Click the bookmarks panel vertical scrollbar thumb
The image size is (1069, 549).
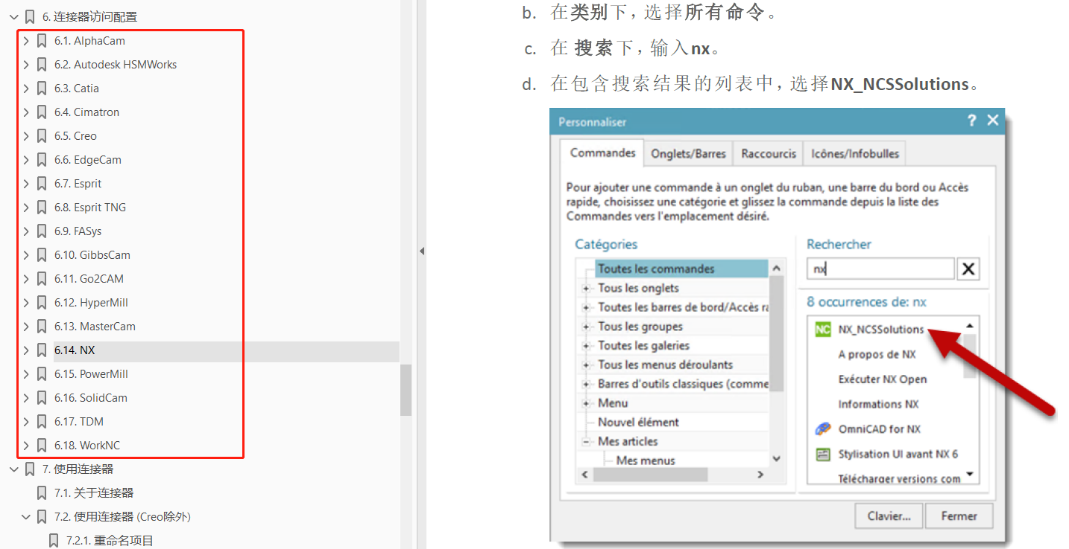pyautogui.click(x=406, y=390)
